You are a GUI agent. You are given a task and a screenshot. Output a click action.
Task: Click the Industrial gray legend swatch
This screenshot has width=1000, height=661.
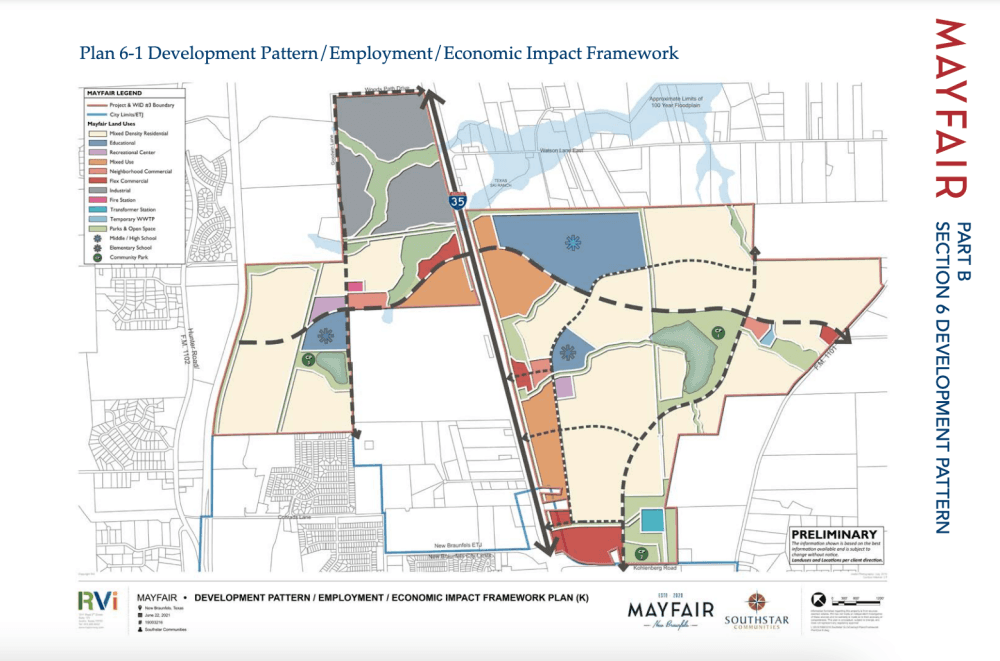pos(98,190)
